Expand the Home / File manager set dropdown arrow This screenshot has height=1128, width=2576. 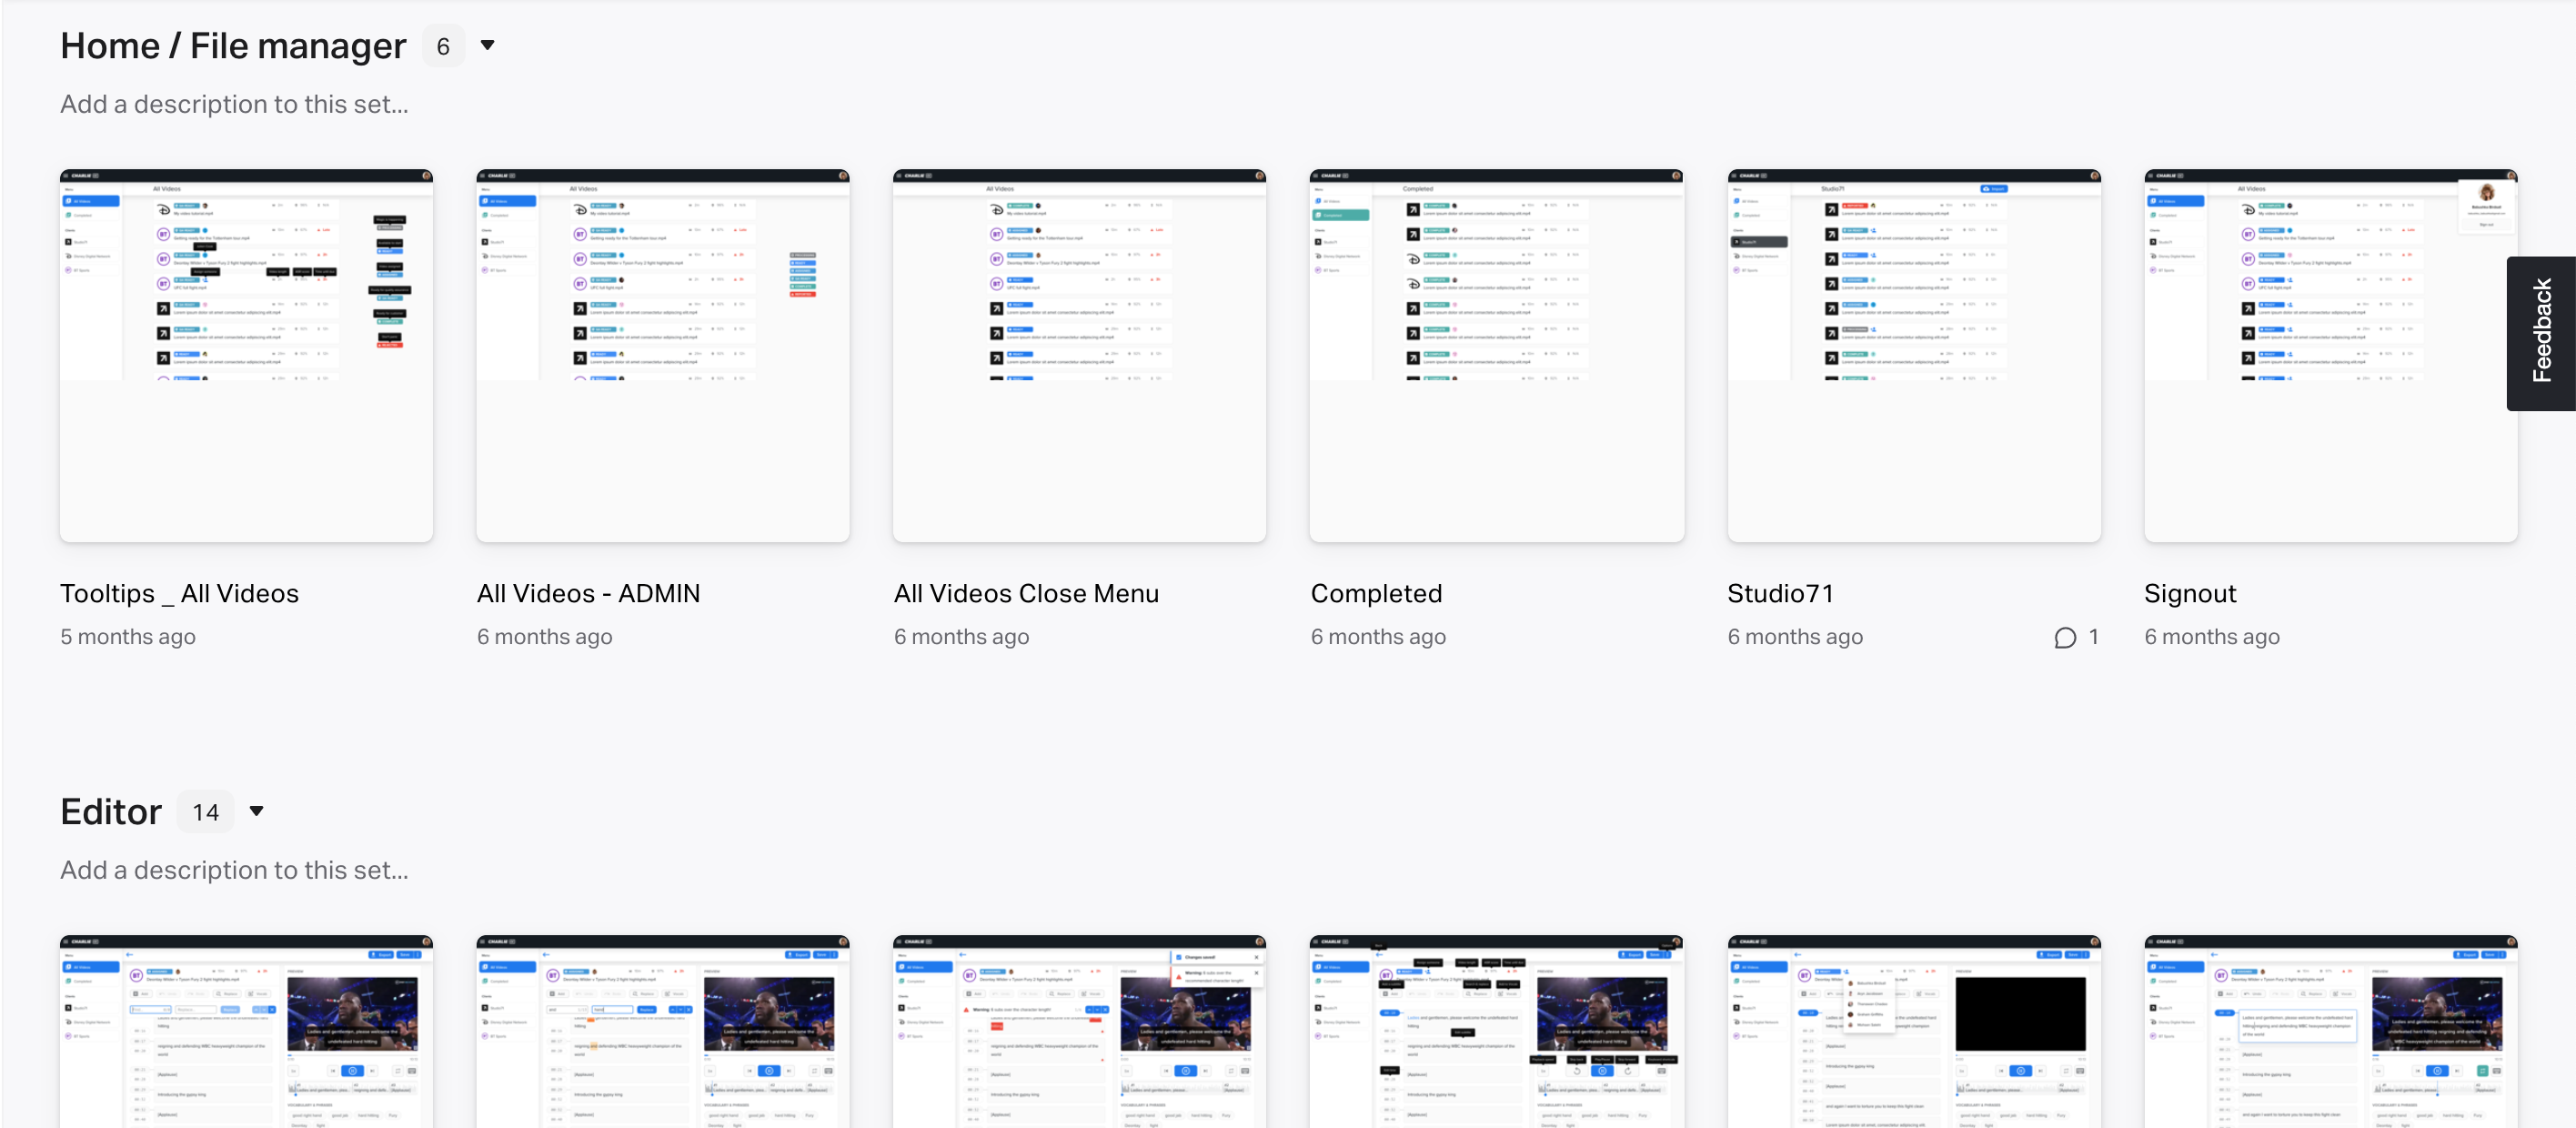click(488, 45)
